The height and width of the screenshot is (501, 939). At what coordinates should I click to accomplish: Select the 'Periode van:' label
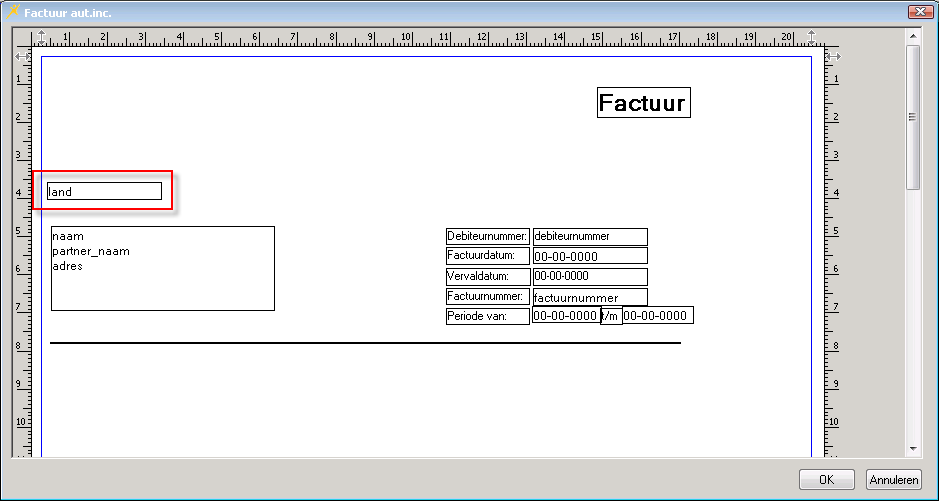[x=487, y=316]
